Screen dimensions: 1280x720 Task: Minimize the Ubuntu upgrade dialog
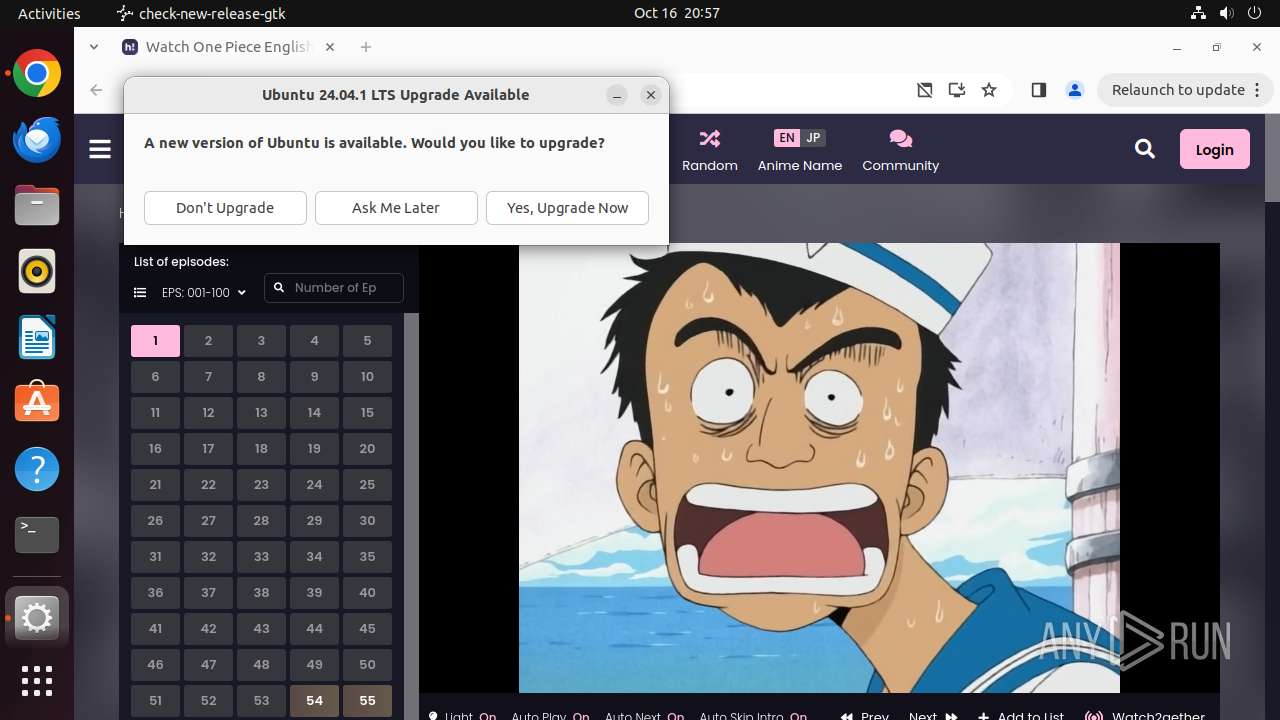pos(617,95)
